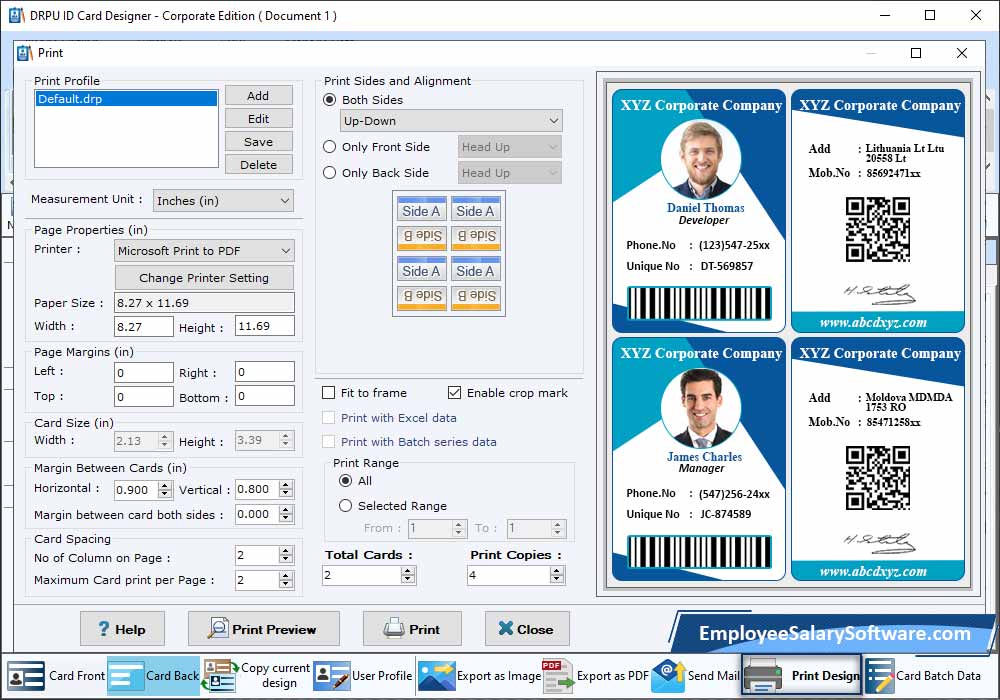This screenshot has width=1000, height=700.
Task: Select Default.drp in the profile list
Action: click(x=126, y=99)
